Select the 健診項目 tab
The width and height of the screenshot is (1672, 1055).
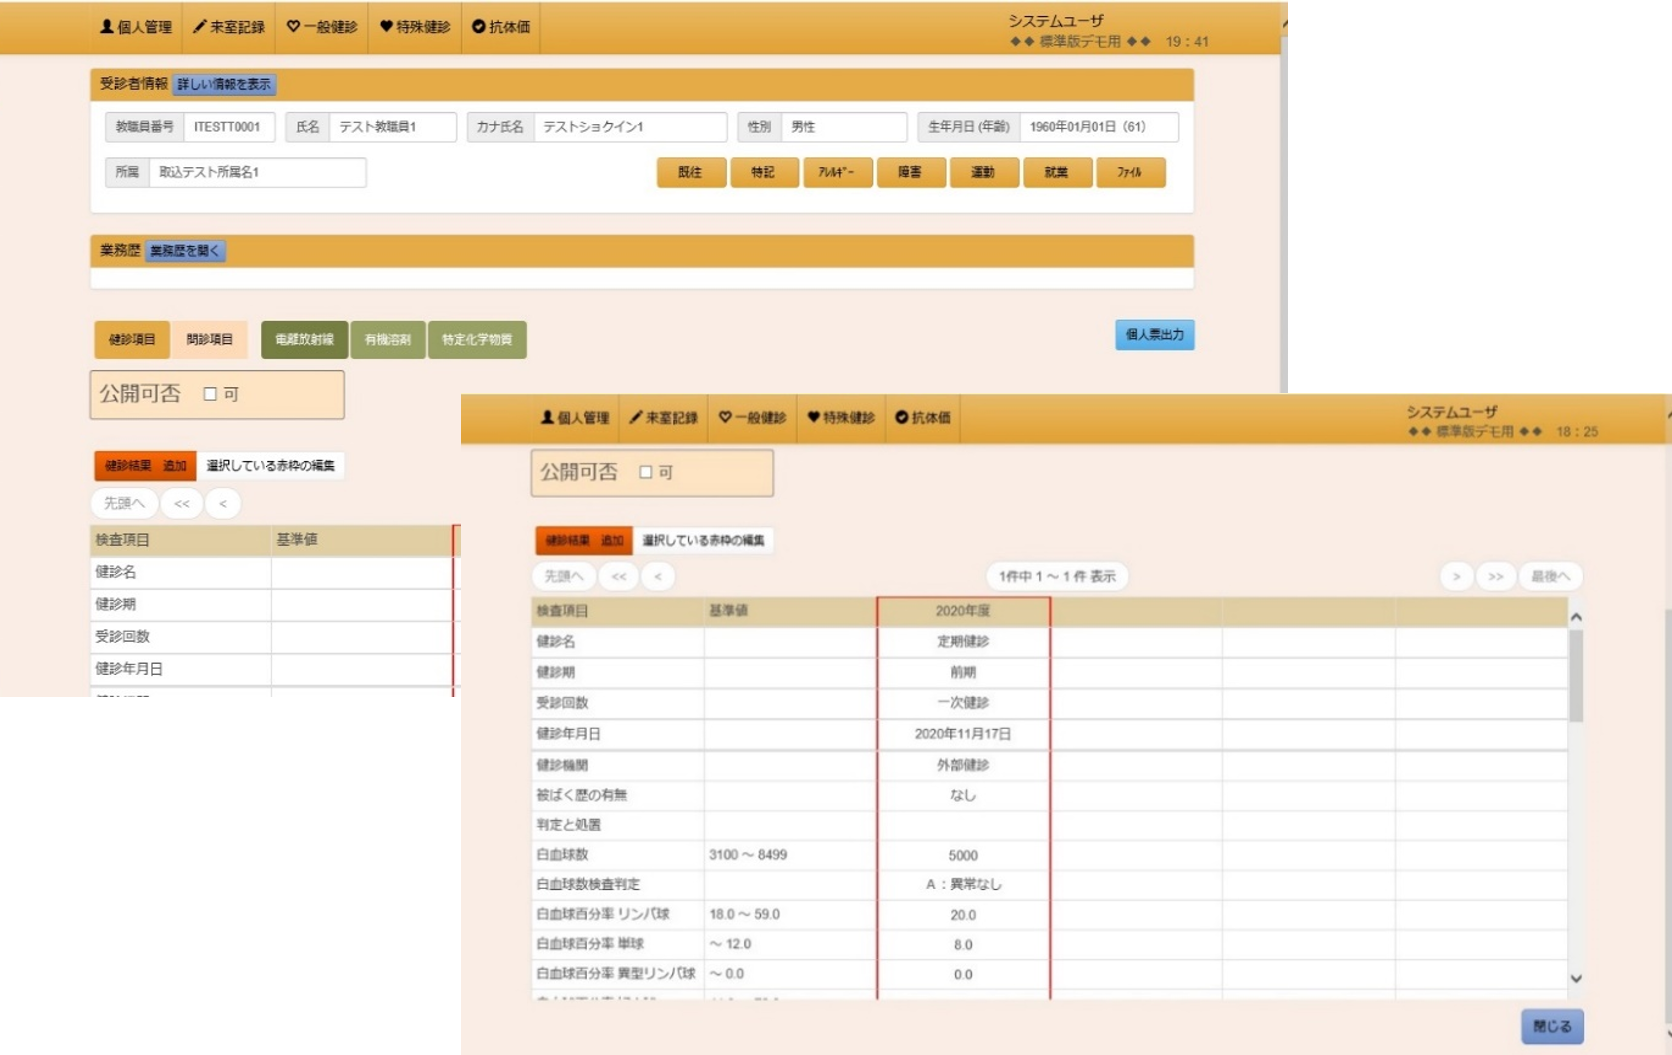point(132,340)
